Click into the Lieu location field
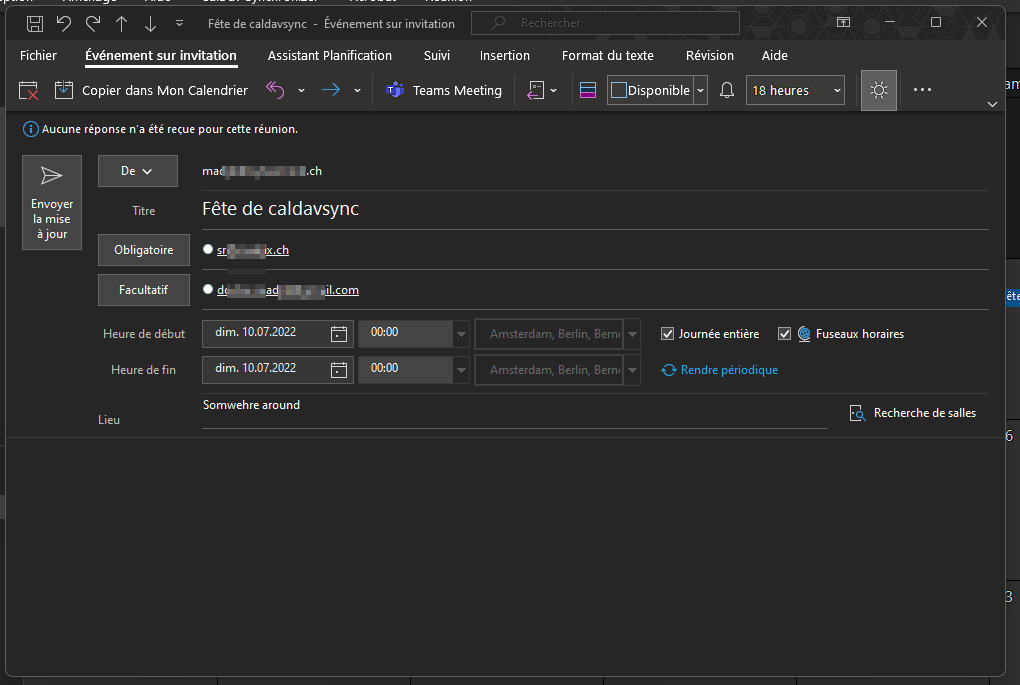 pos(514,414)
